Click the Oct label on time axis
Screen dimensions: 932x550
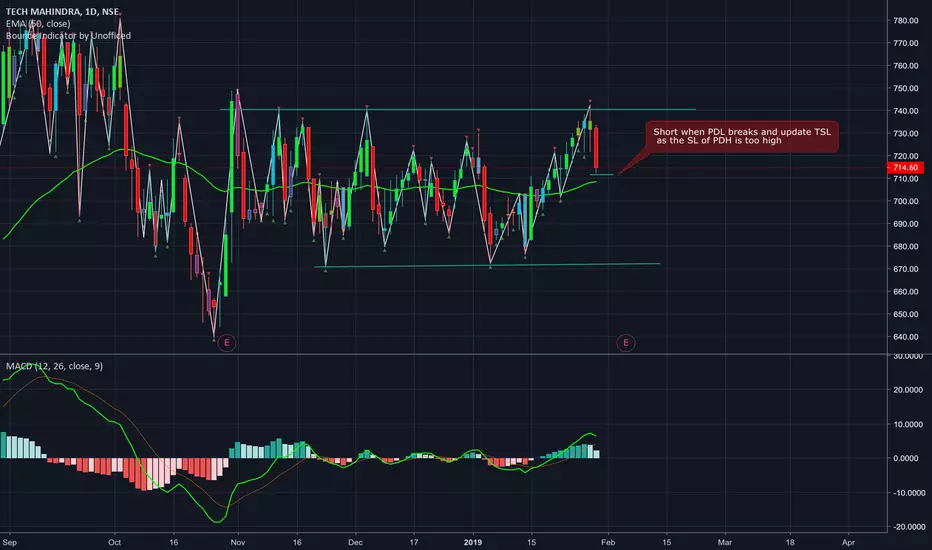click(x=115, y=542)
